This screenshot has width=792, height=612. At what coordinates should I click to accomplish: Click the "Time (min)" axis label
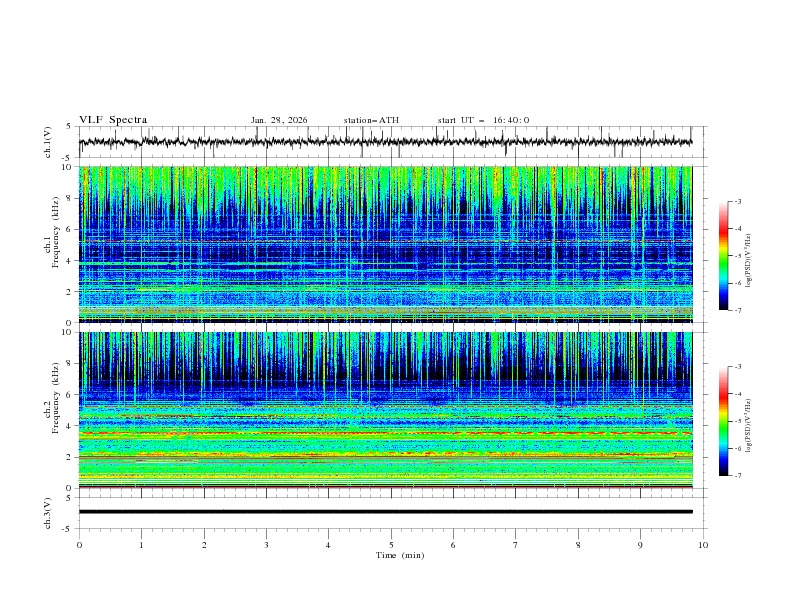pyautogui.click(x=400, y=555)
